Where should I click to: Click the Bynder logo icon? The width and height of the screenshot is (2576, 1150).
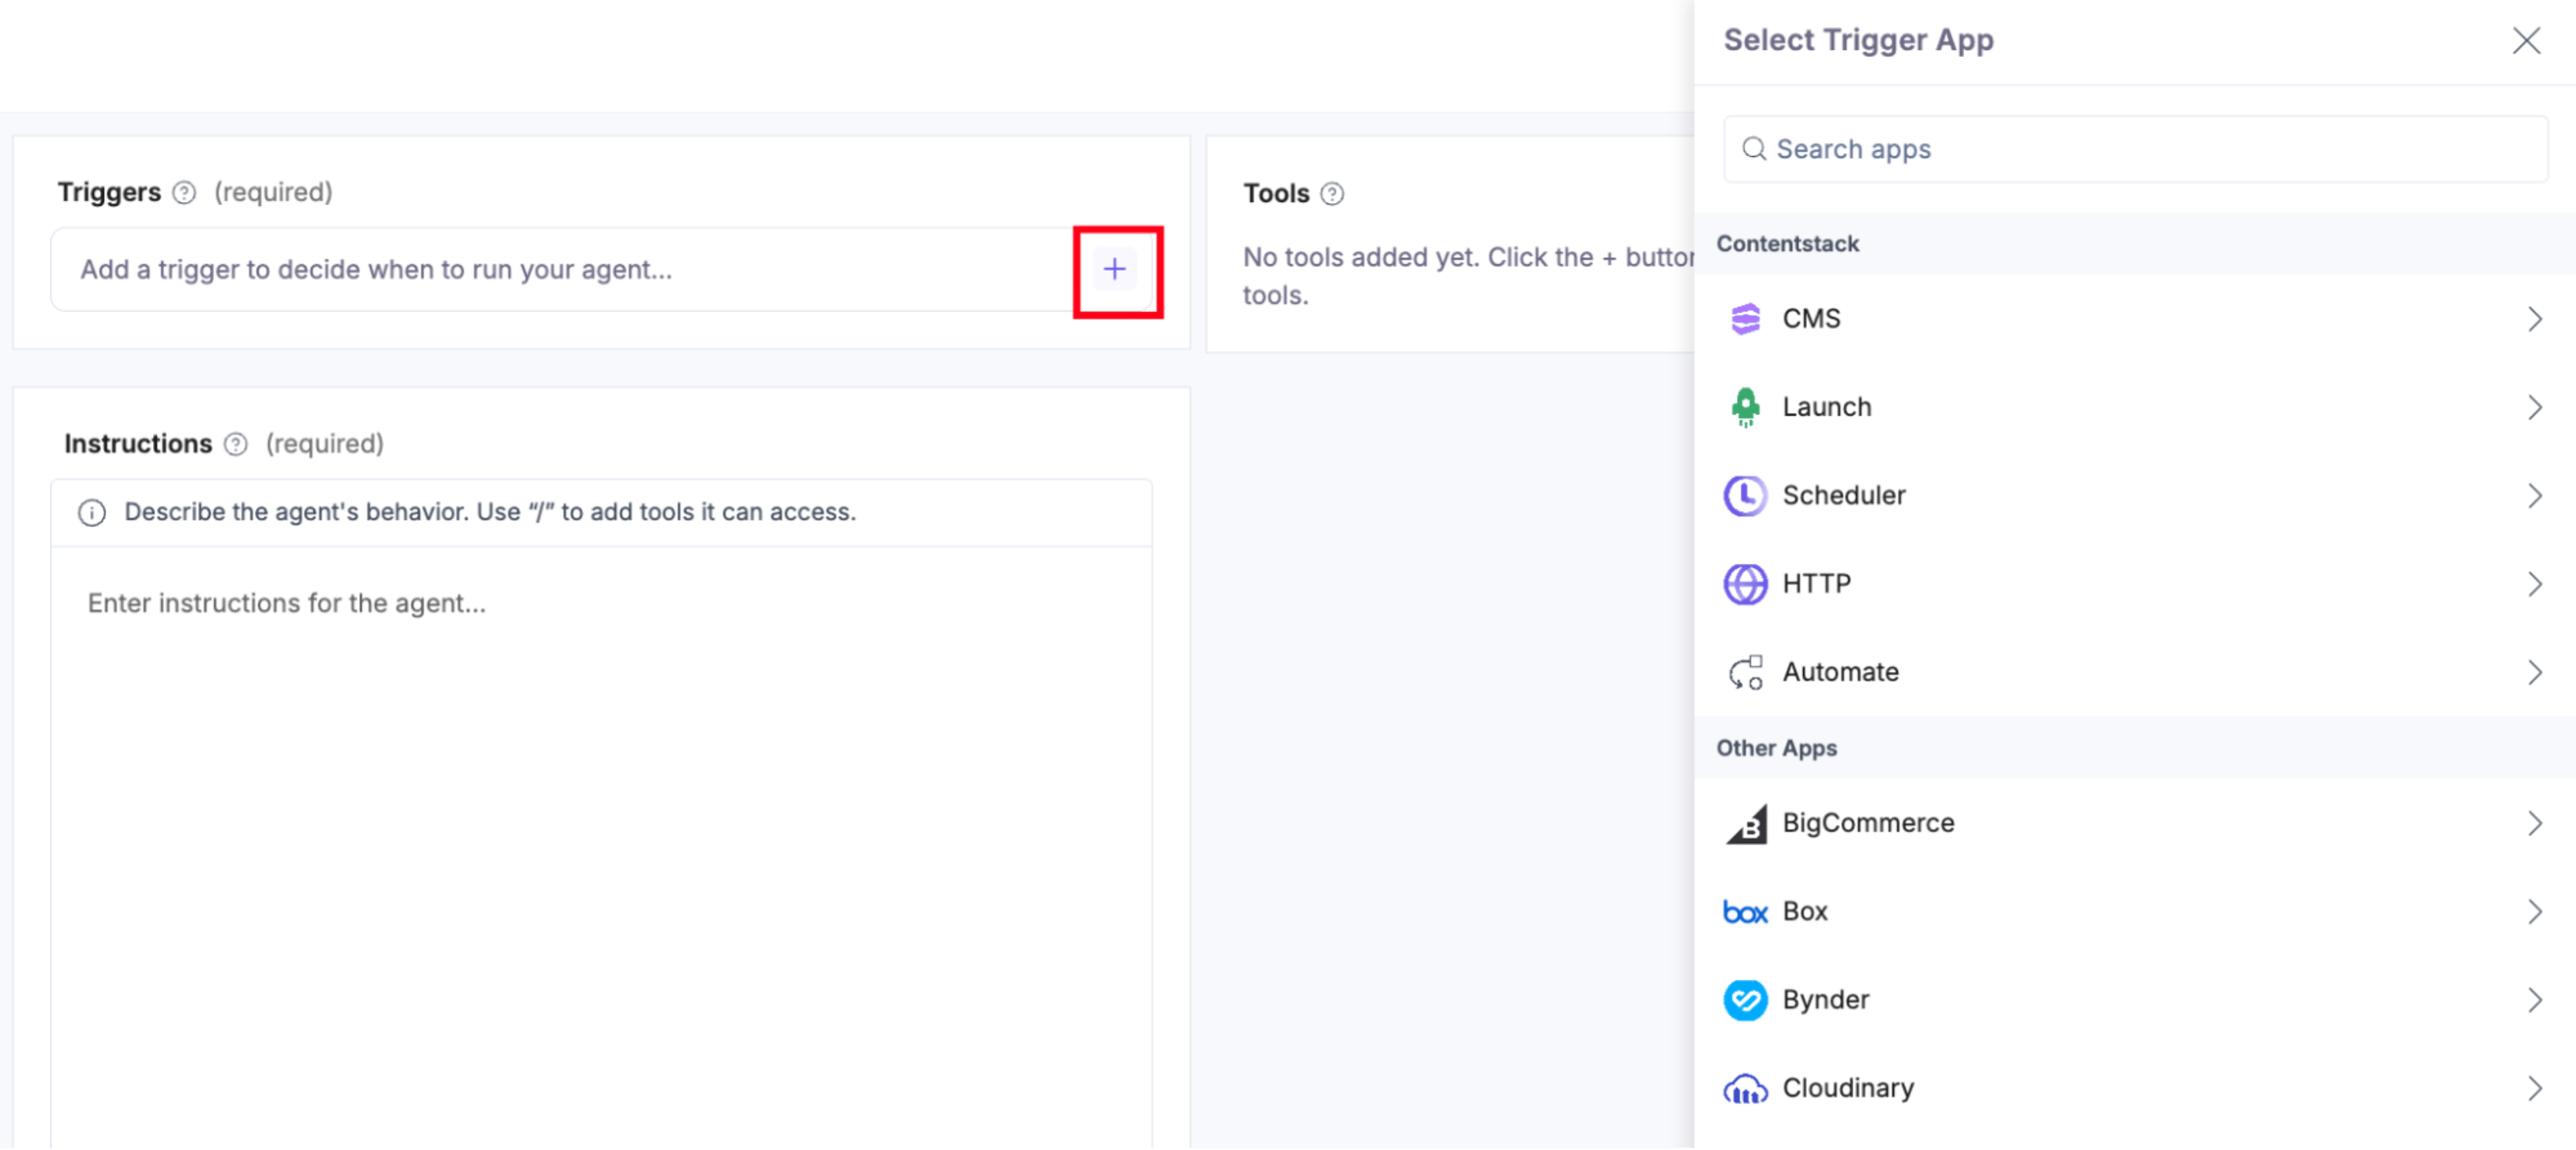[x=1745, y=1000]
